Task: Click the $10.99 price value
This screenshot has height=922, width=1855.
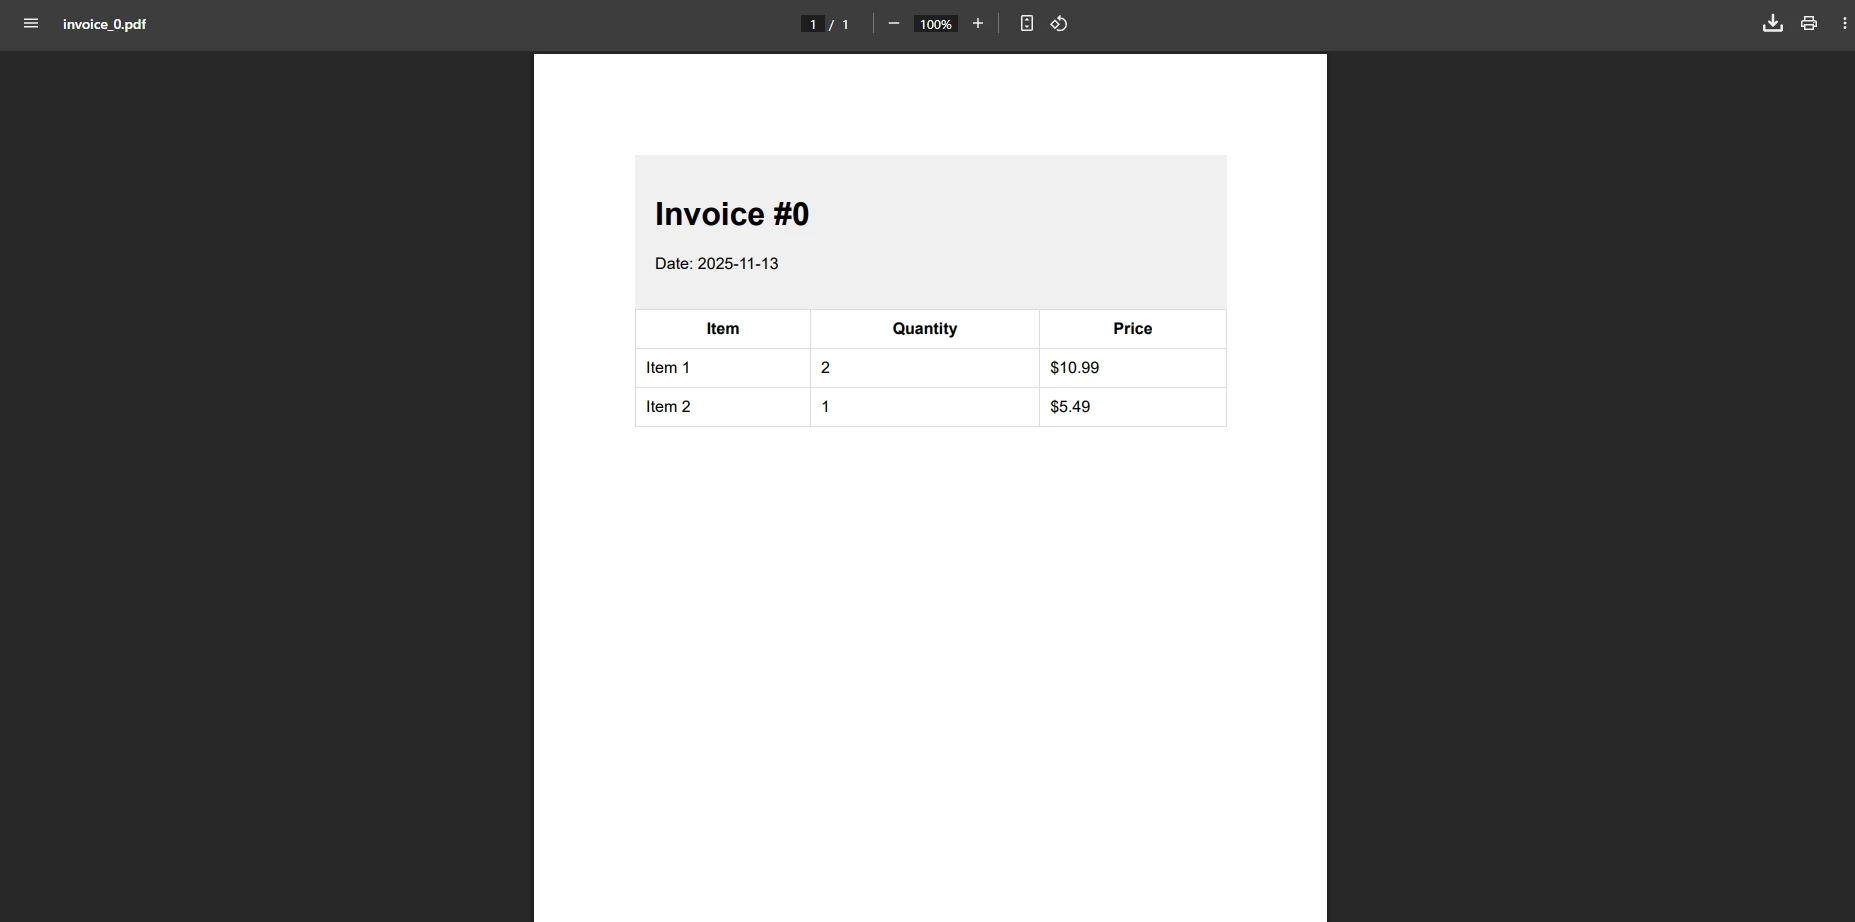Action: click(1074, 367)
